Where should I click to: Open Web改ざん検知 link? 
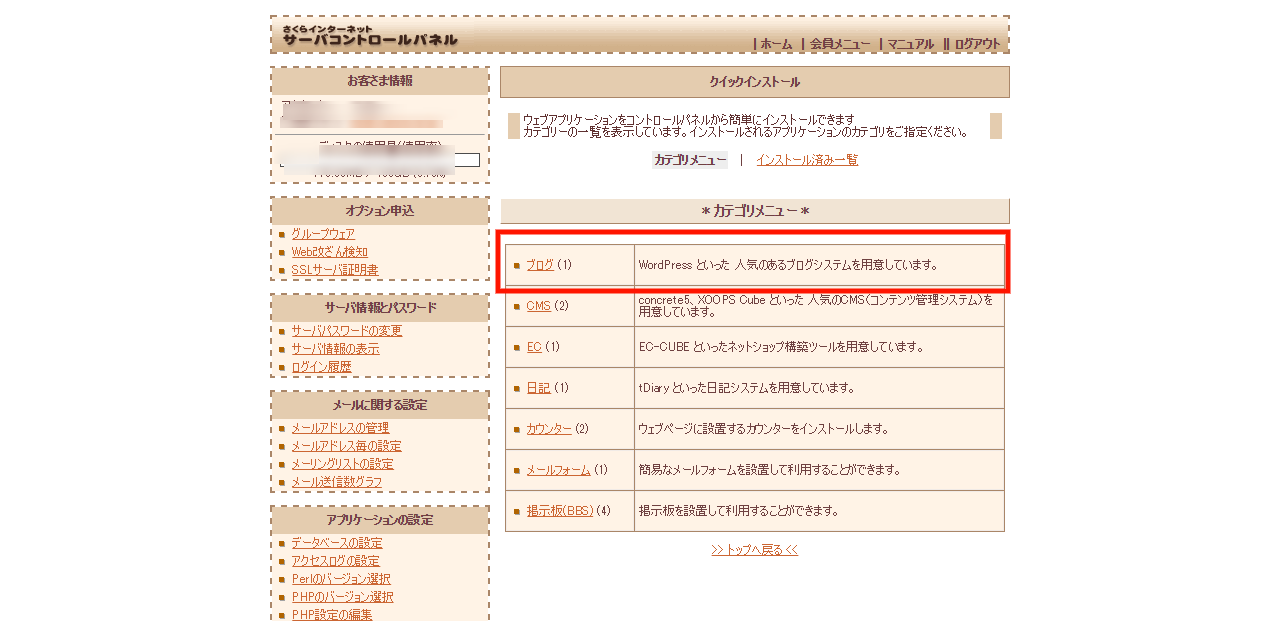pos(329,252)
